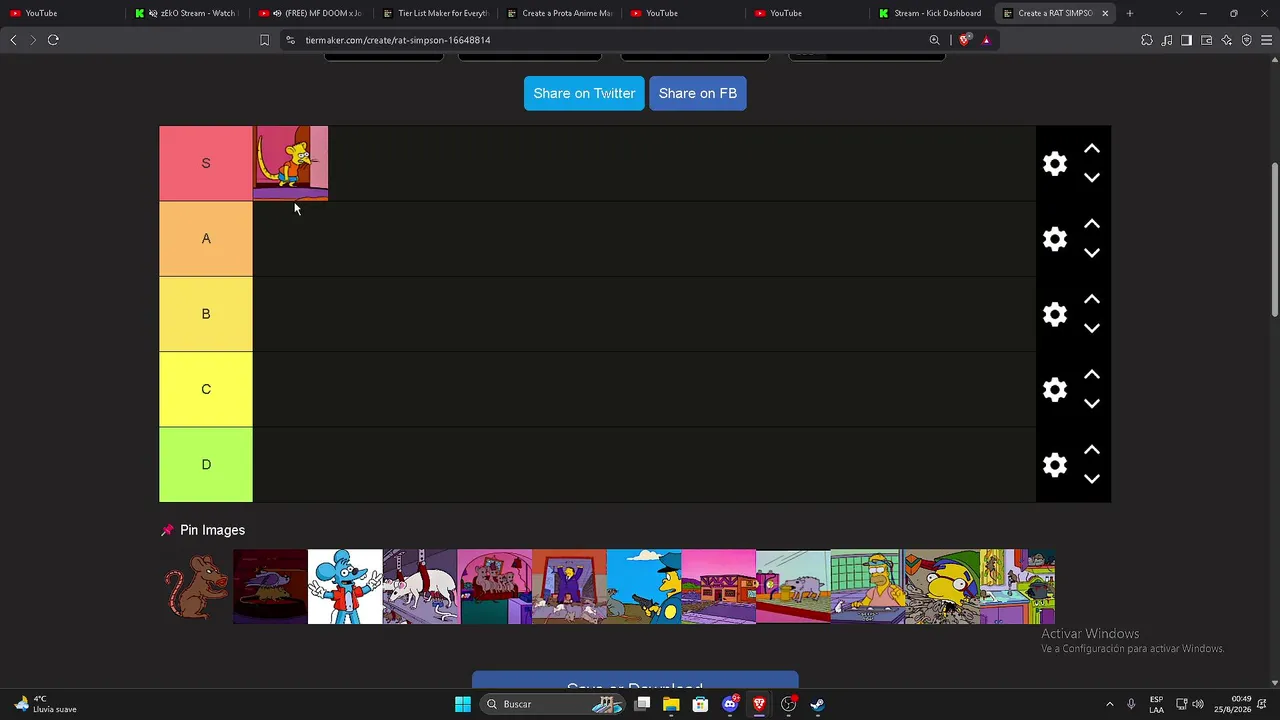Open the browser main hamburger menu
The height and width of the screenshot is (720, 1280).
(1266, 40)
